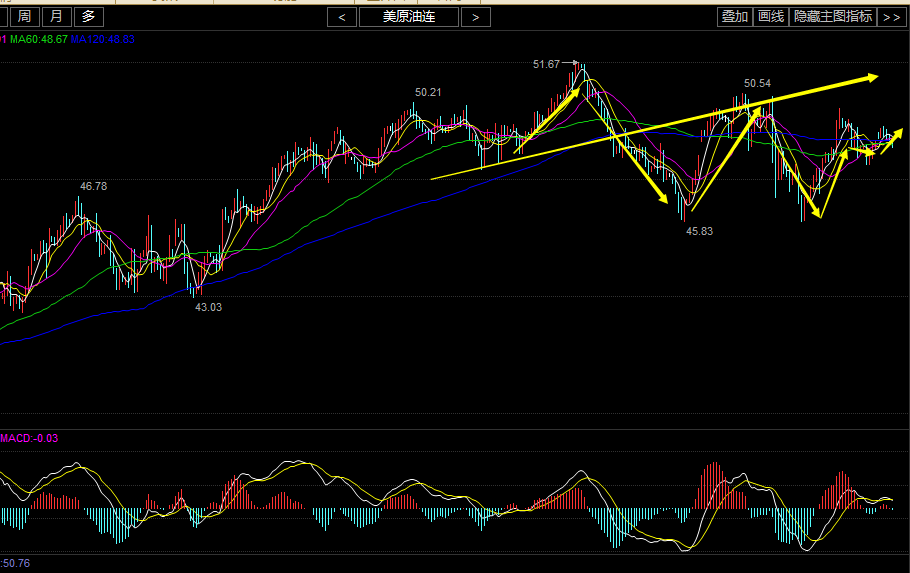Click the 51.67 high price marker
This screenshot has height=573, width=910.
tap(546, 64)
